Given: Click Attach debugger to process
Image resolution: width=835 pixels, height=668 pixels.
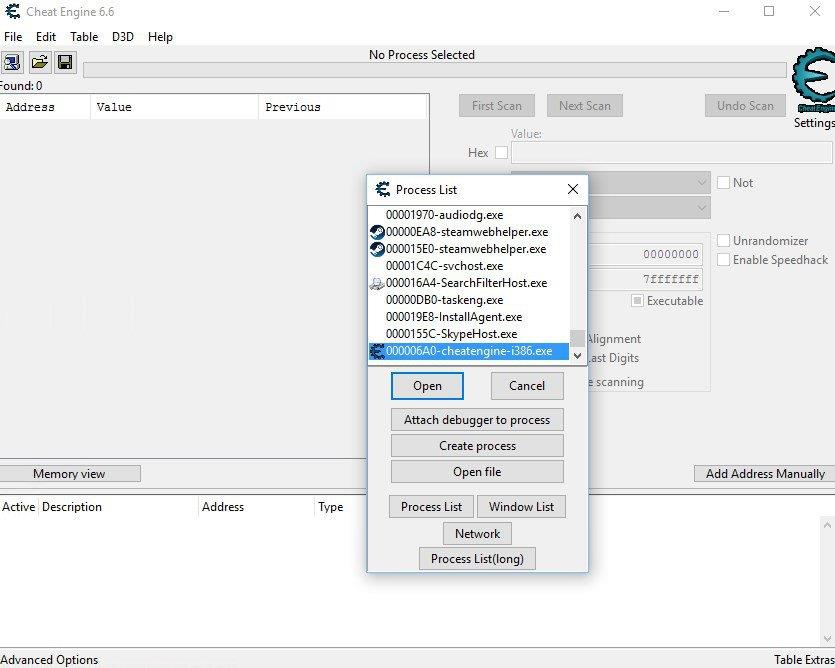Looking at the screenshot, I should click(477, 420).
